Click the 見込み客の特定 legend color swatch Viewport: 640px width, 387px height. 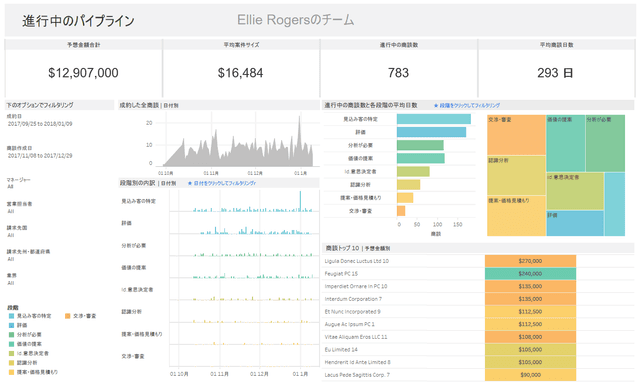click(11, 316)
